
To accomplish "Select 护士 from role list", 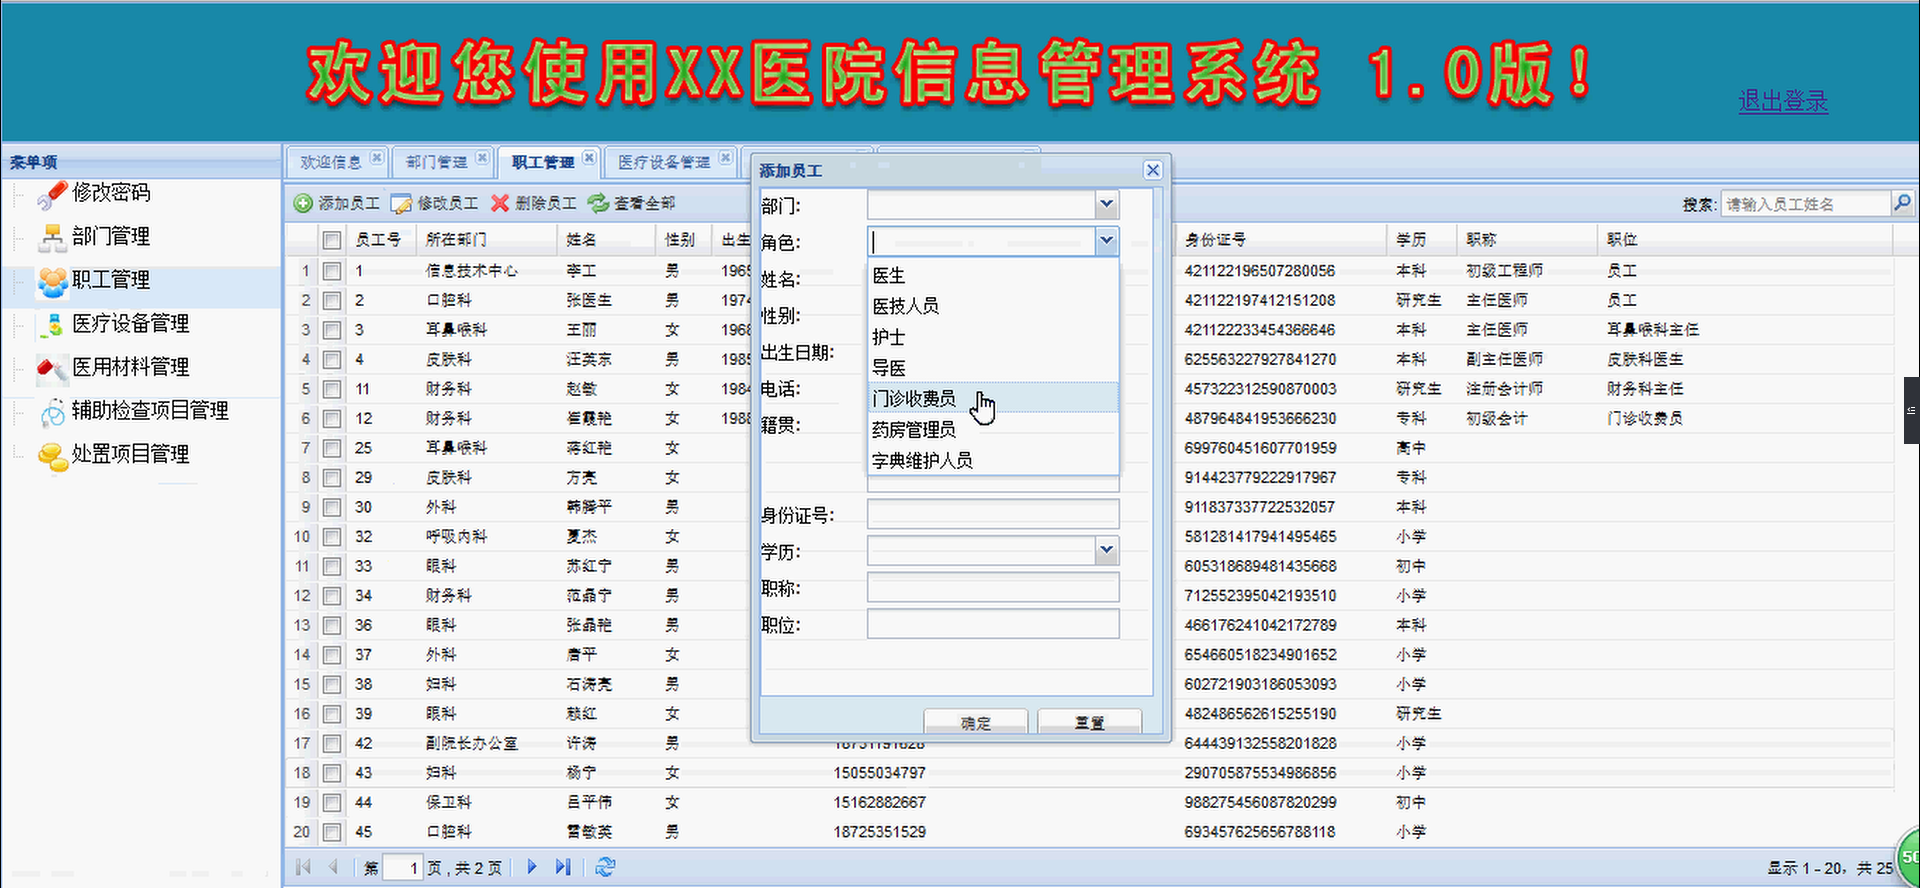I will pyautogui.click(x=993, y=337).
